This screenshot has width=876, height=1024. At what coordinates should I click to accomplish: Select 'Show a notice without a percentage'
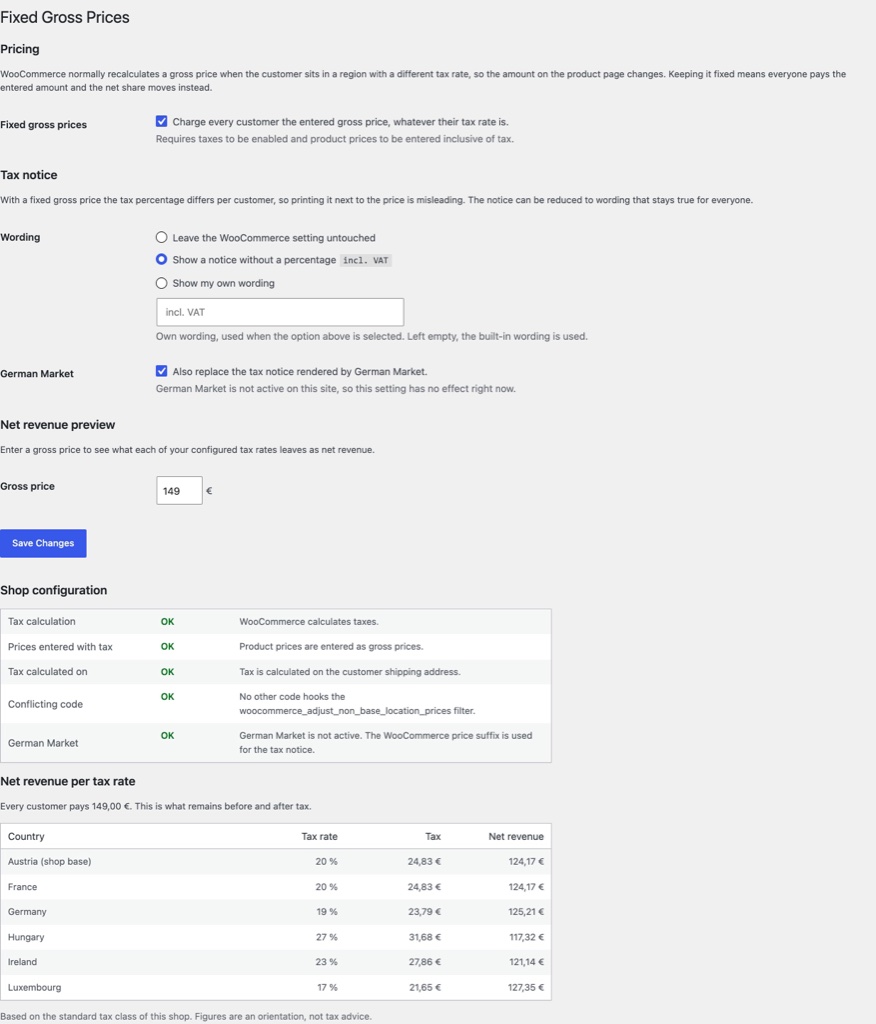coord(161,260)
